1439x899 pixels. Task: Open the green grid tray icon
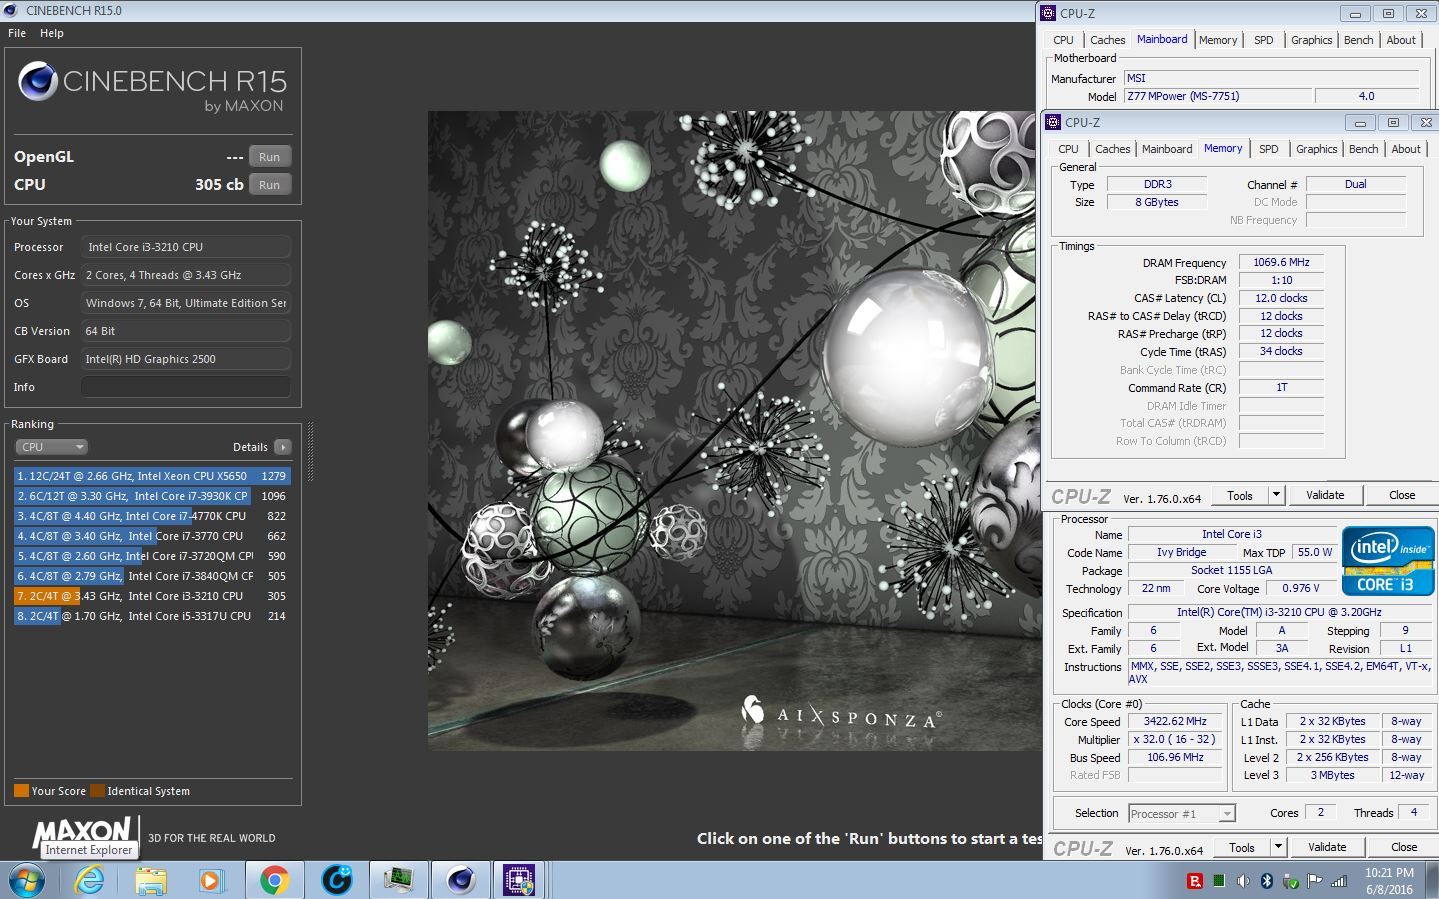[x=1219, y=881]
